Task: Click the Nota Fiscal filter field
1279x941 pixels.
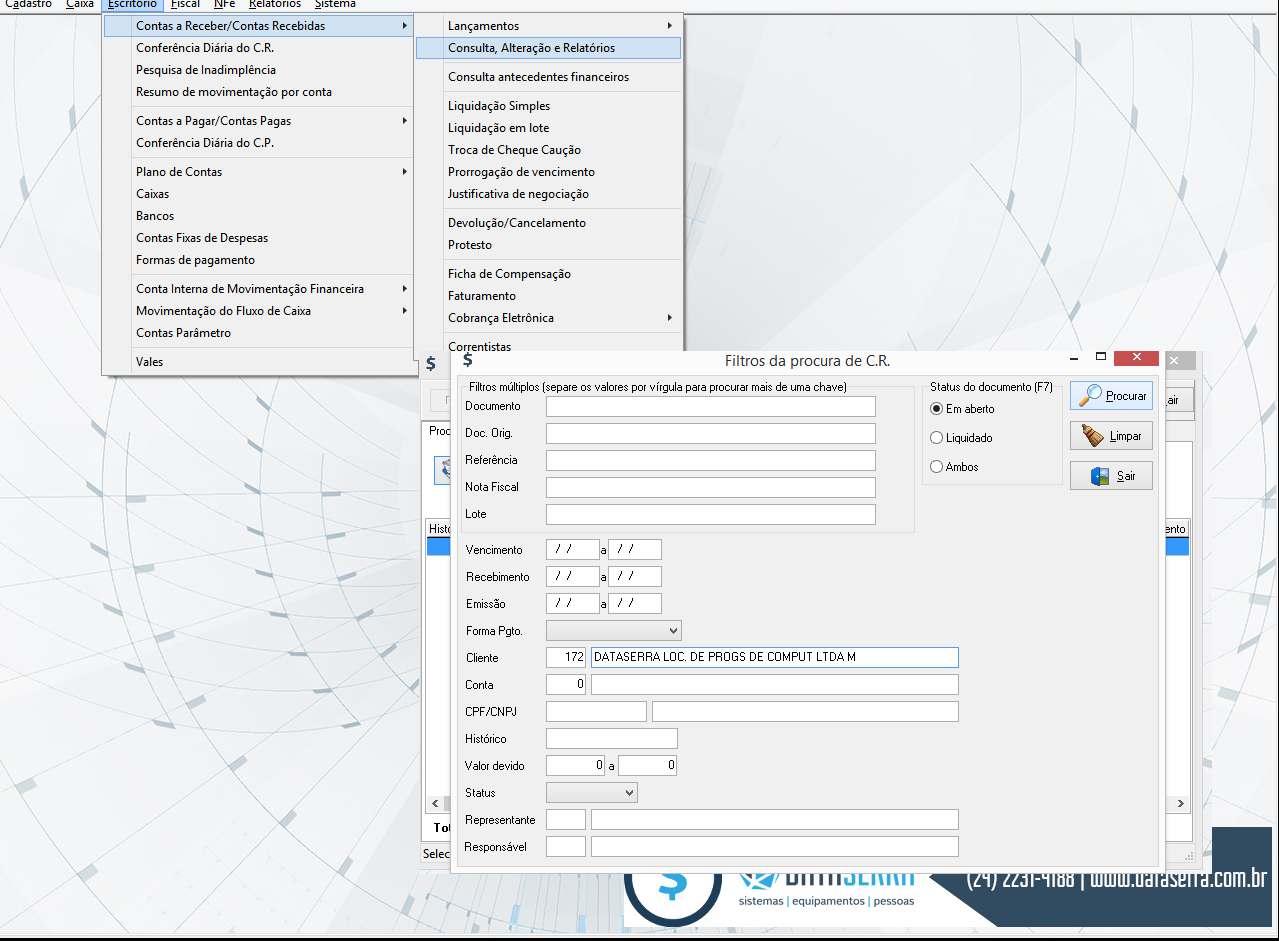Action: coord(711,487)
